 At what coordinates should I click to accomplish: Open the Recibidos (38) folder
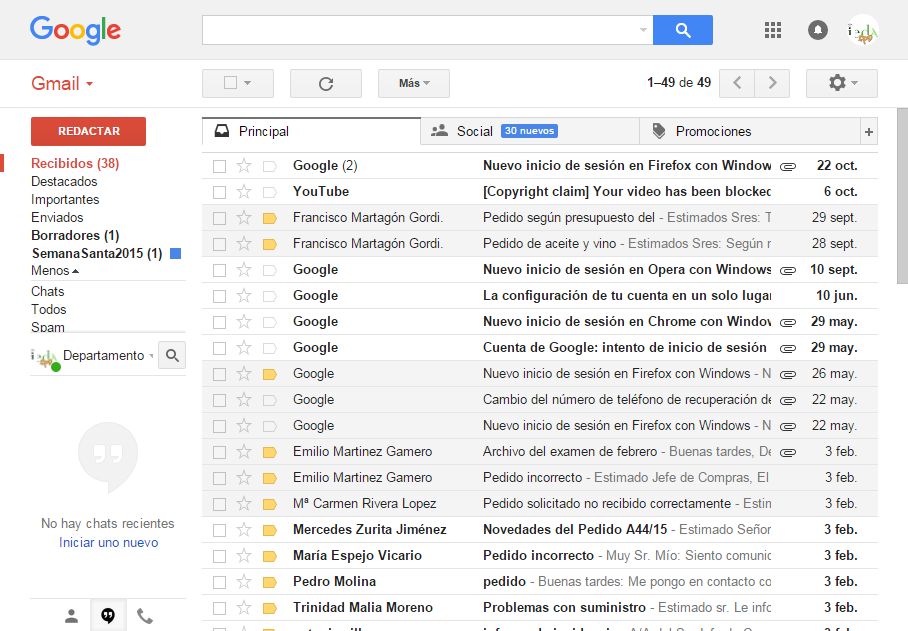(75, 164)
